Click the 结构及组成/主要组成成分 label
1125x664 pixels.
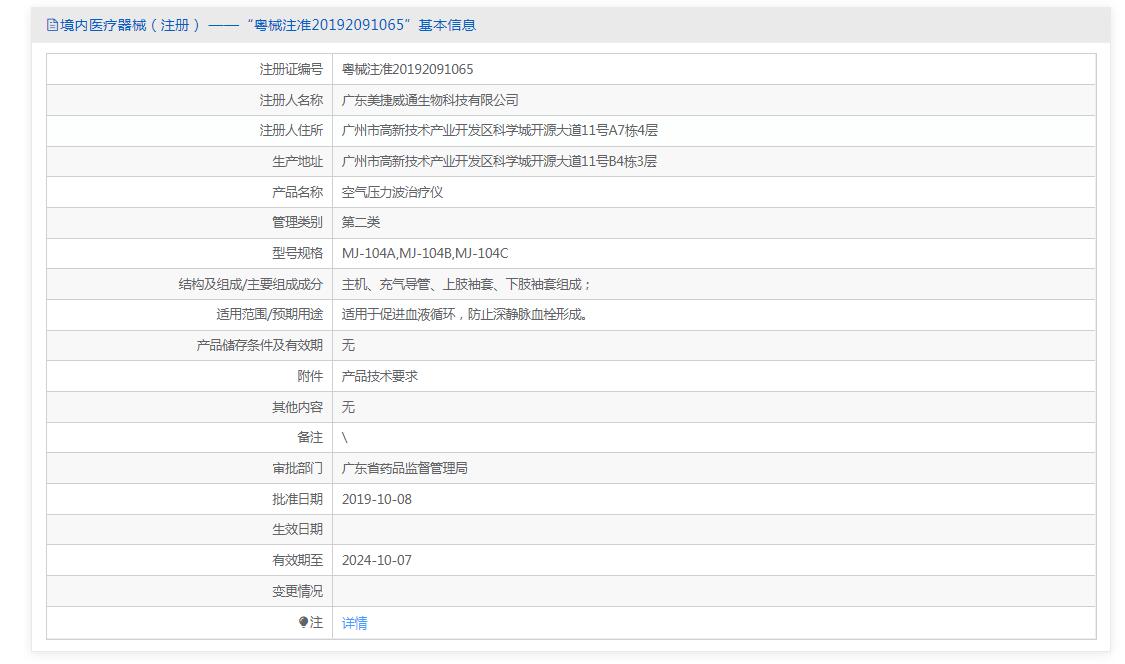coord(250,284)
